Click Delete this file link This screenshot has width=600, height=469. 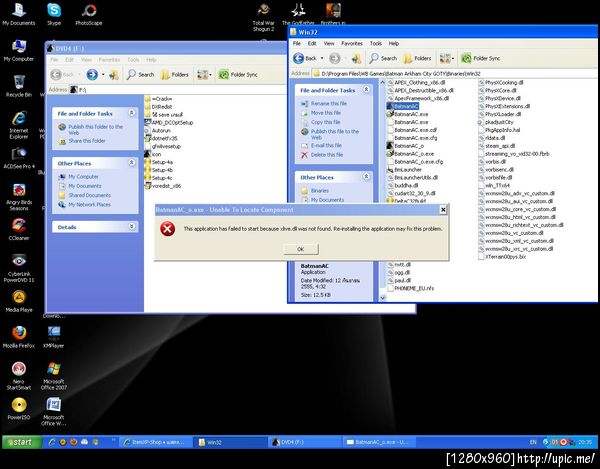tap(327, 155)
